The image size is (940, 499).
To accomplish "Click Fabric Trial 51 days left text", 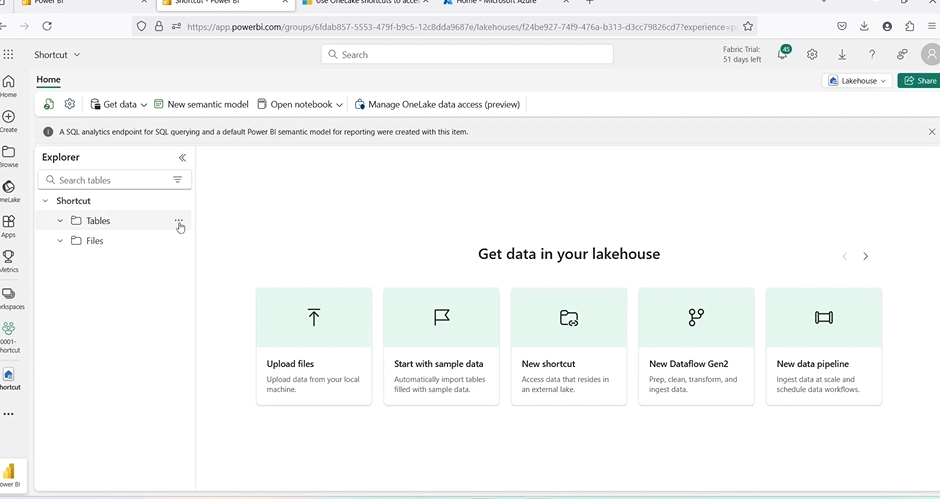I will (x=742, y=55).
